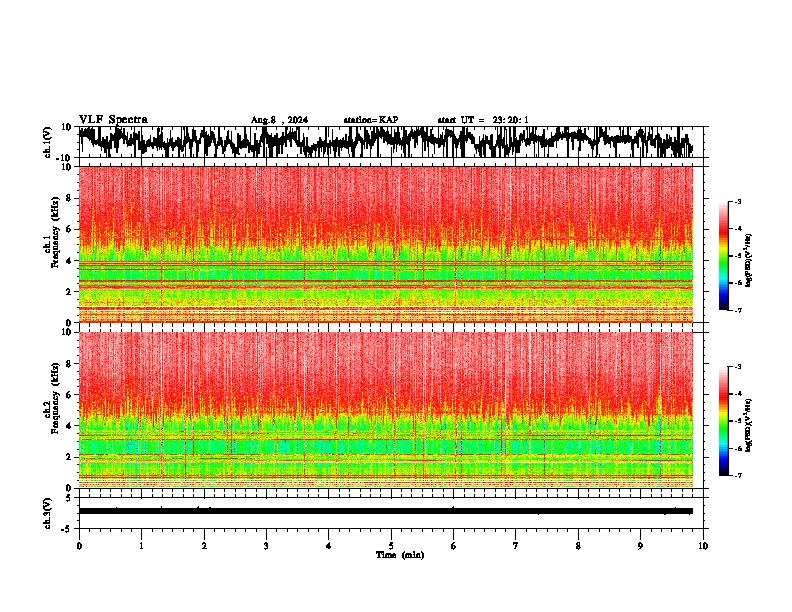Screen dimensions: 792x612
Task: Click time tick label "10" on x-axis
Action: click(x=703, y=546)
